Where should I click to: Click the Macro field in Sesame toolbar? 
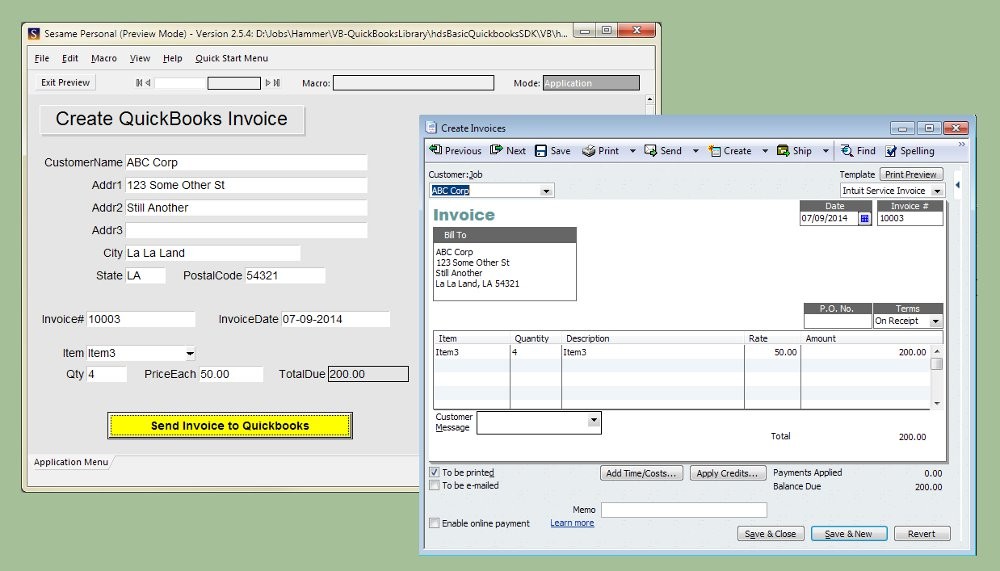pos(413,83)
